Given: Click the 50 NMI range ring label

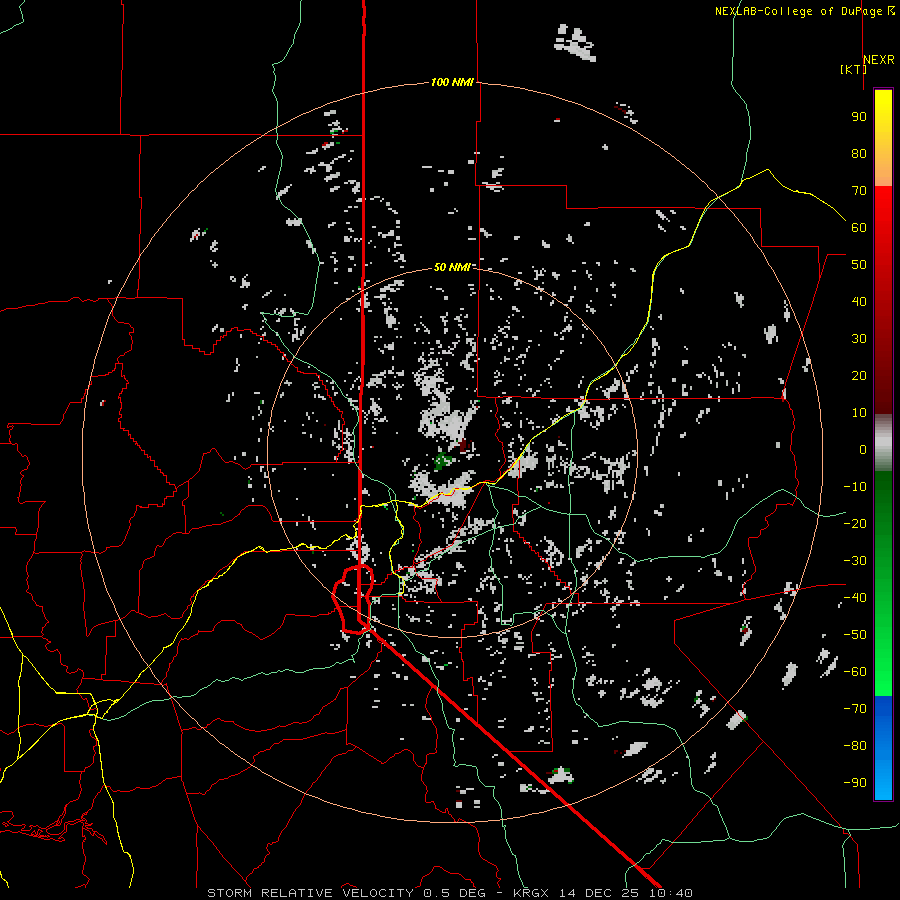Looking at the screenshot, I should click(x=452, y=267).
